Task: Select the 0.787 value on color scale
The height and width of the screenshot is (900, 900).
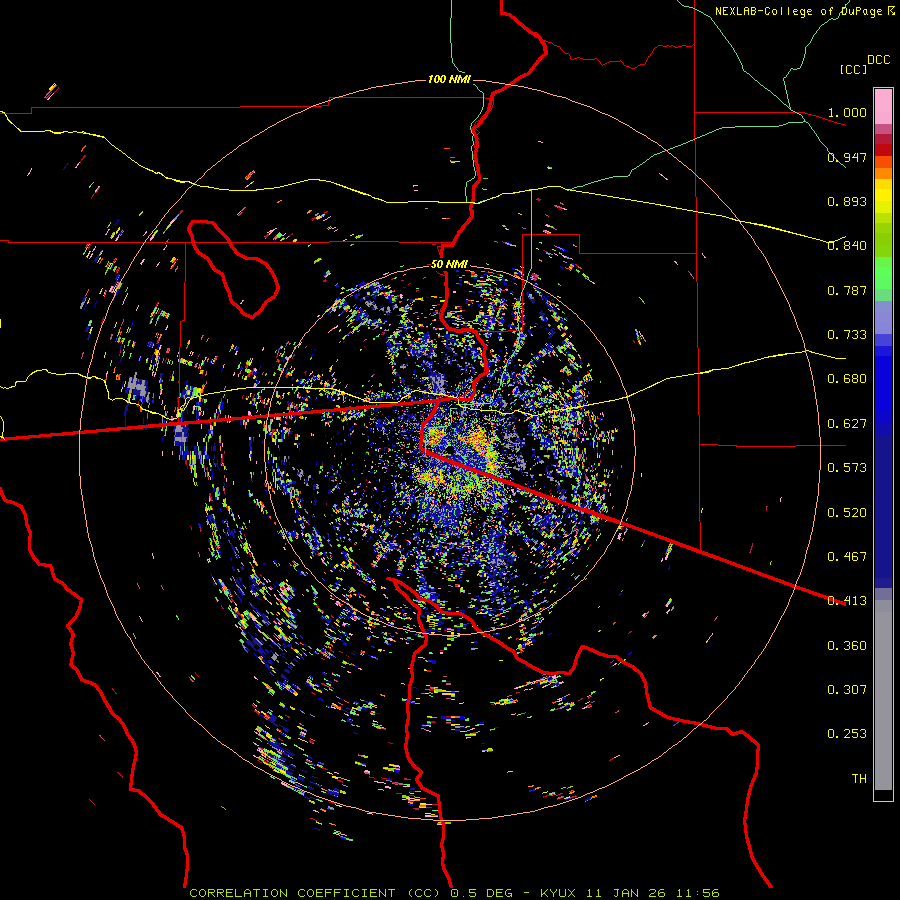Action: tap(847, 290)
